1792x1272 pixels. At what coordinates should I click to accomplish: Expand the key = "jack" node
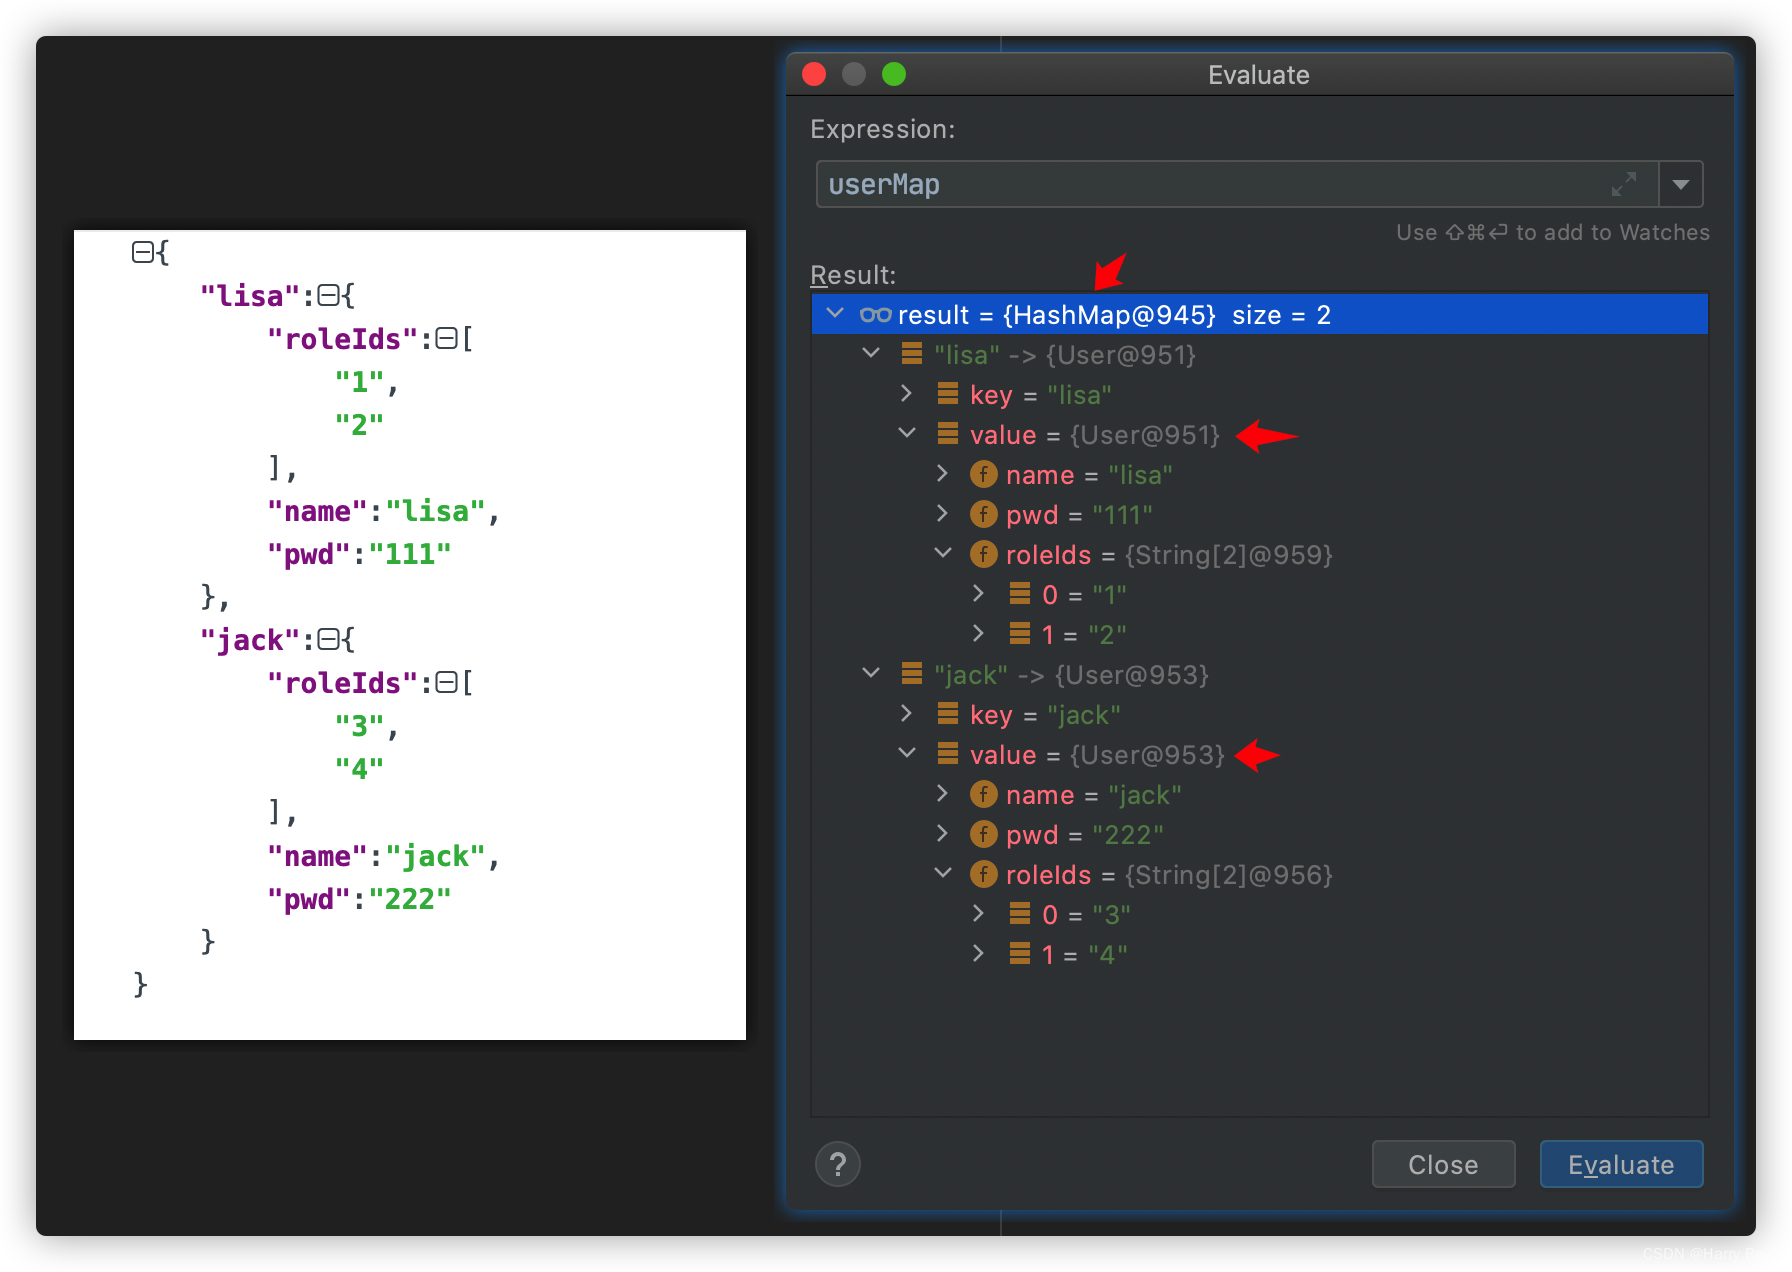tap(906, 714)
